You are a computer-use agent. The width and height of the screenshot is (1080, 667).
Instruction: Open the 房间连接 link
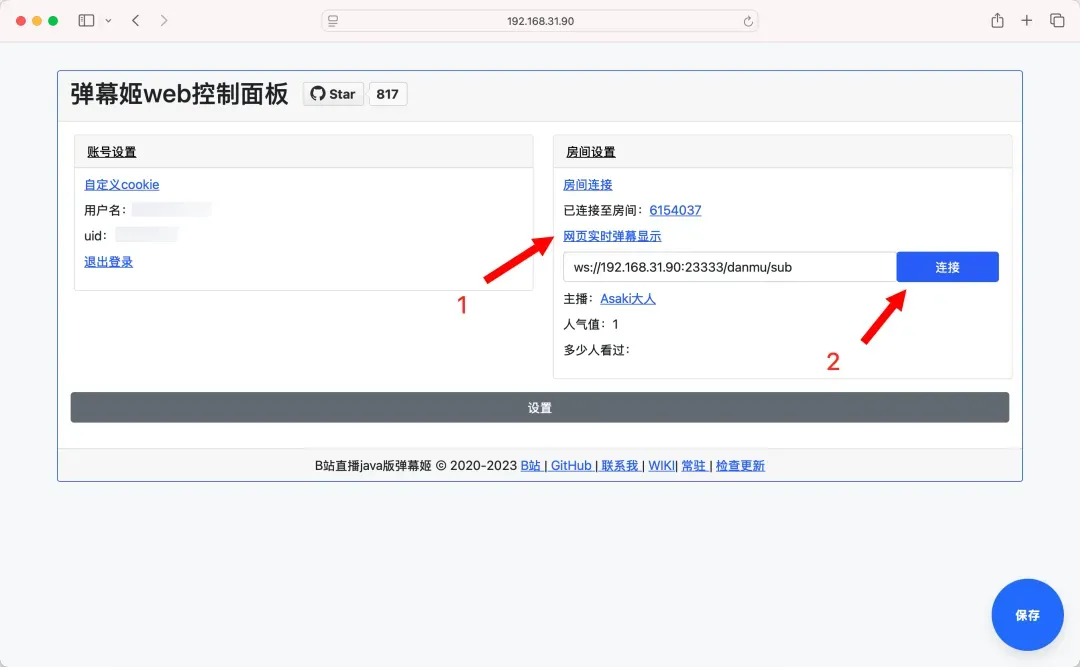[x=588, y=185]
